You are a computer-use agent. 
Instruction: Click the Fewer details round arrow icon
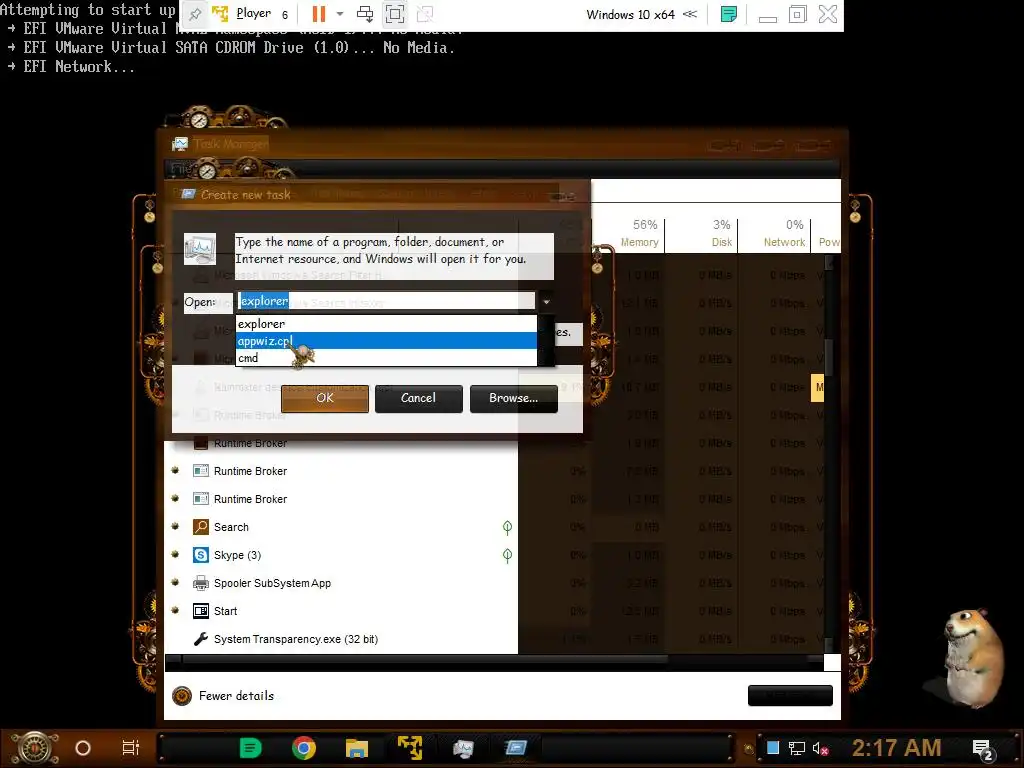pyautogui.click(x=182, y=696)
